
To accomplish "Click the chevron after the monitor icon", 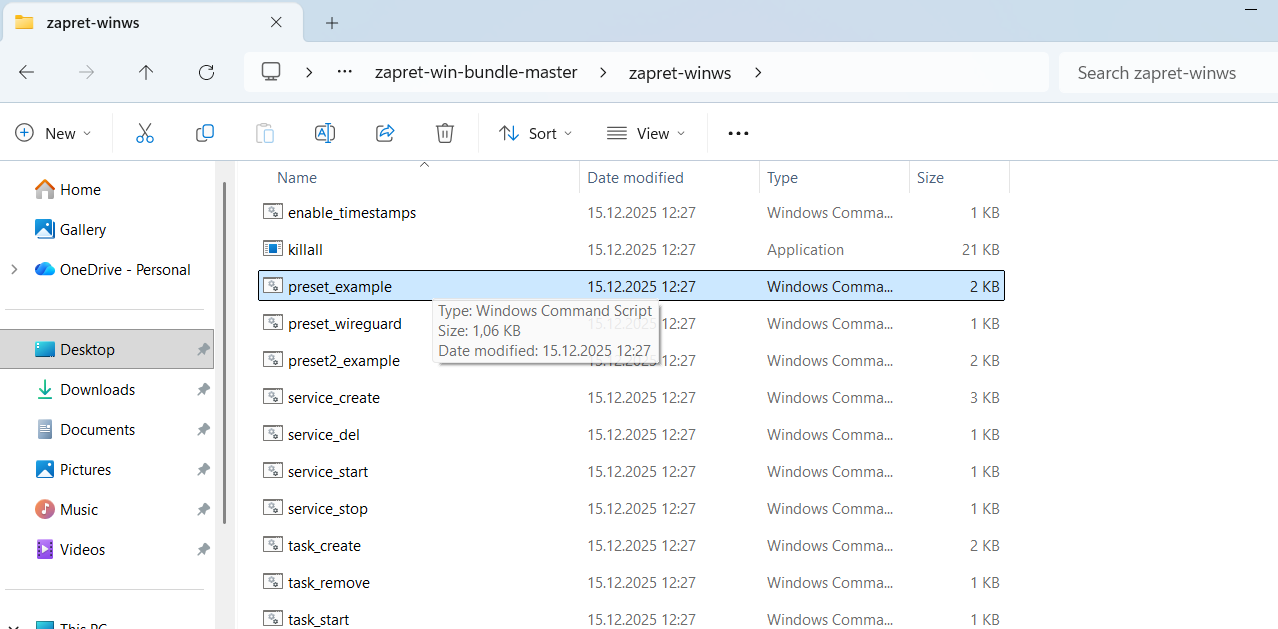I will 309,72.
